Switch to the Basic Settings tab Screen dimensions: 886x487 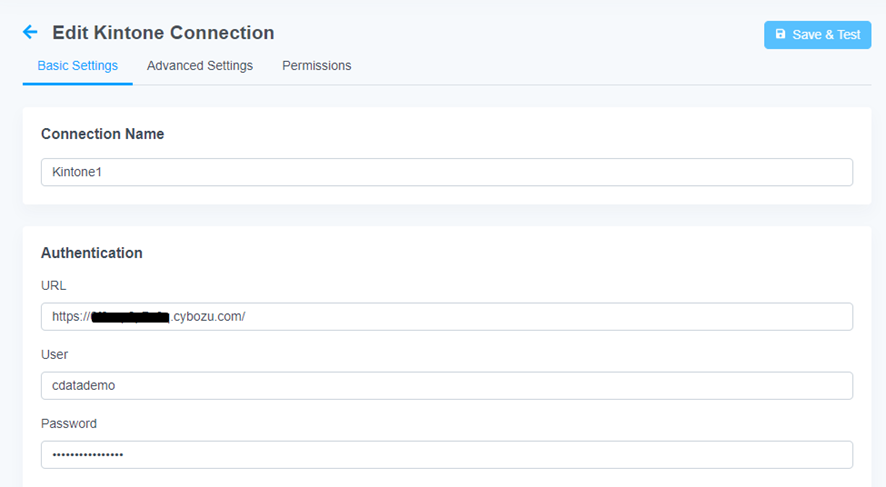[77, 66]
